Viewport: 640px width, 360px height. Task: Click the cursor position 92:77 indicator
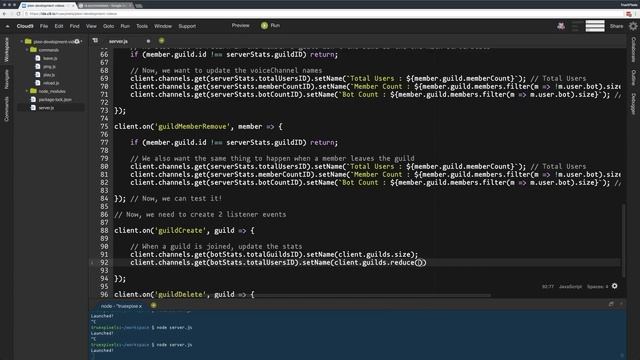[x=548, y=287]
